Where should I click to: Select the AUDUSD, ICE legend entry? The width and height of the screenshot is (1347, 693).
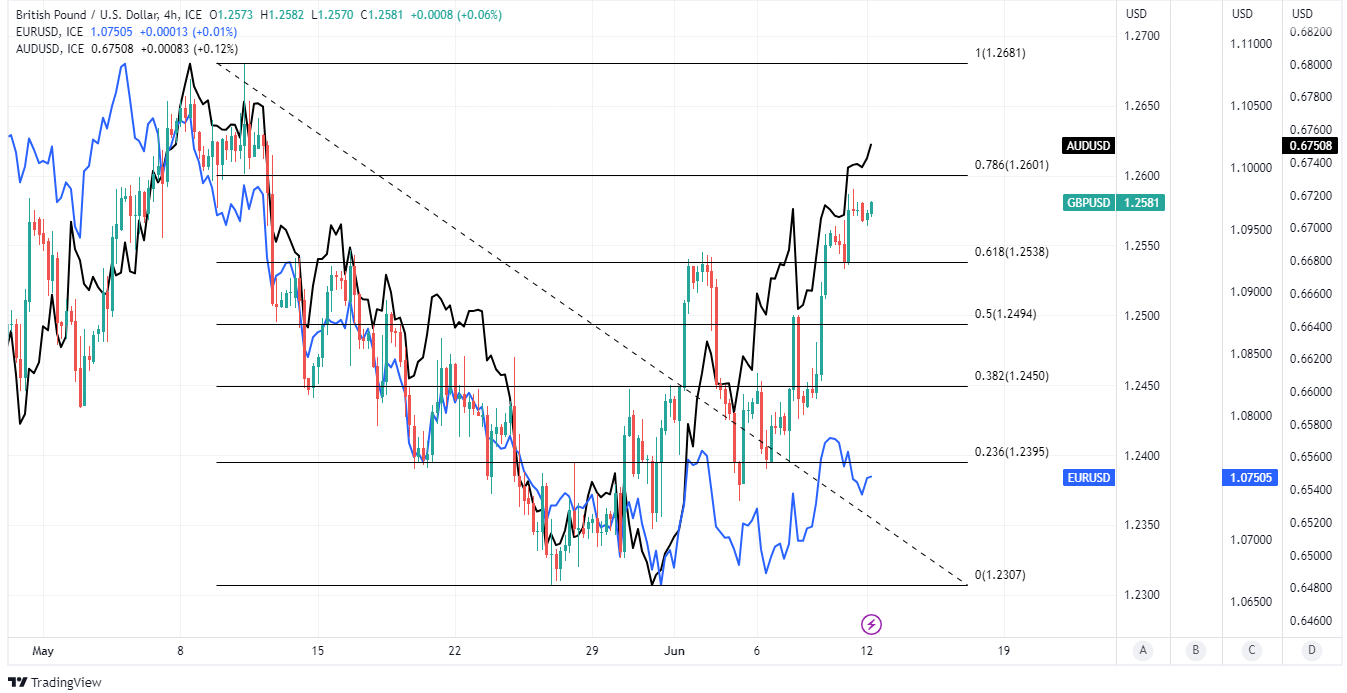click(x=48, y=47)
